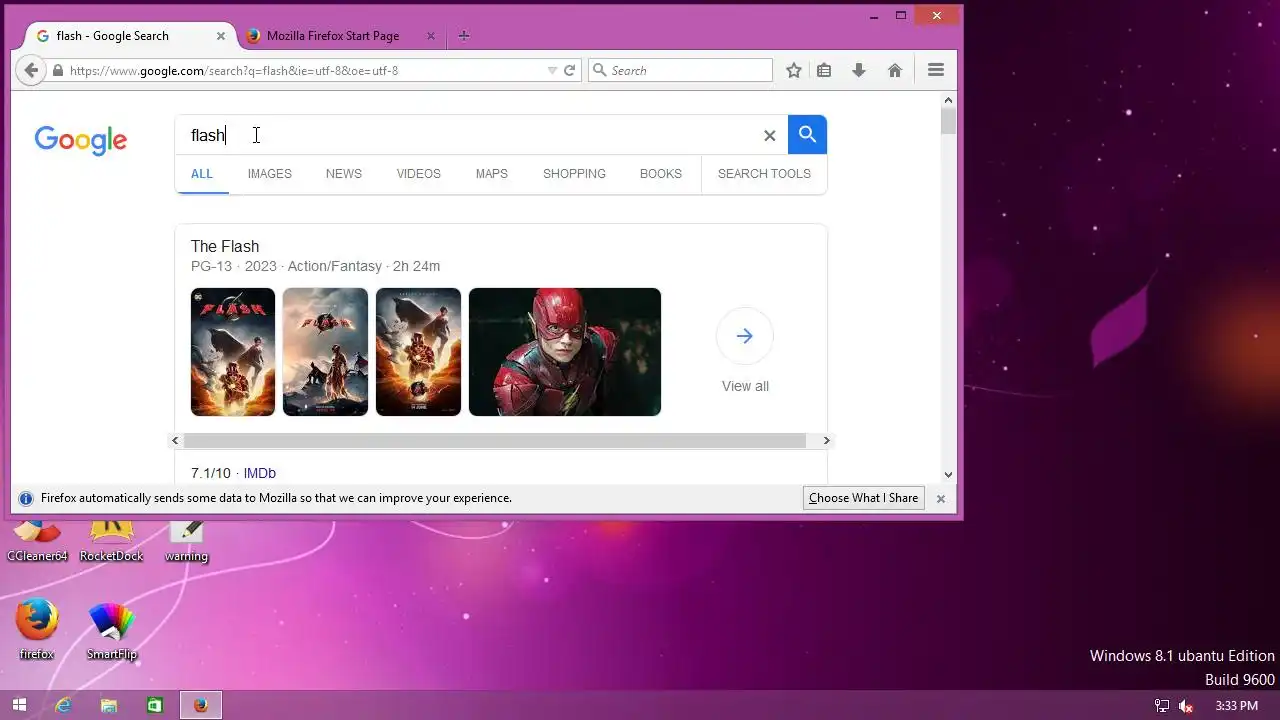The image size is (1280, 720).
Task: Open the bookmarks list icon
Action: pyautogui.click(x=824, y=70)
